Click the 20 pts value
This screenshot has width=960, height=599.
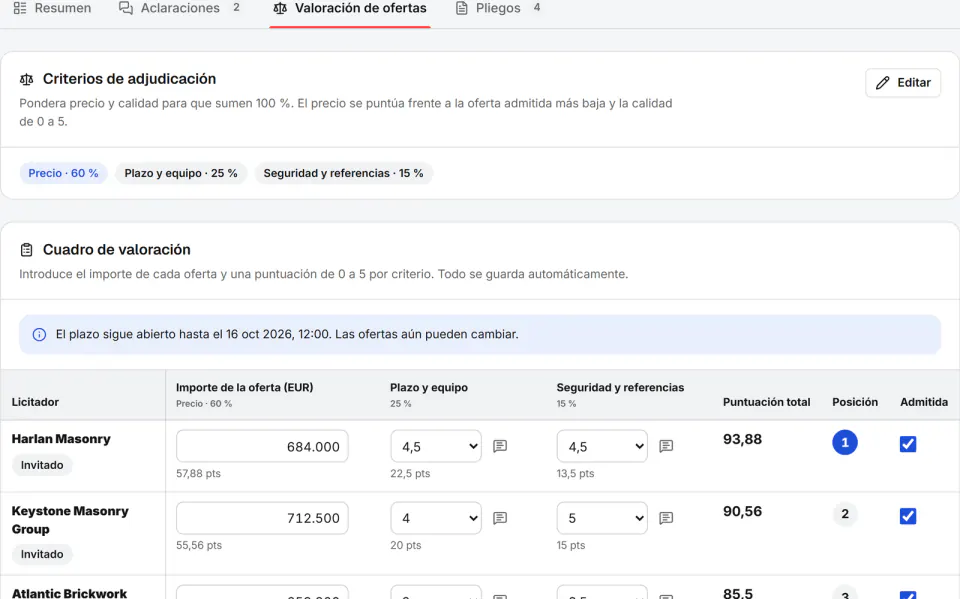click(x=405, y=545)
